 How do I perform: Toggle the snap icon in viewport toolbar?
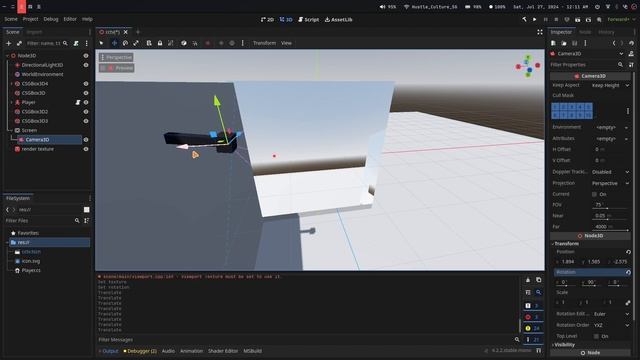(x=195, y=43)
